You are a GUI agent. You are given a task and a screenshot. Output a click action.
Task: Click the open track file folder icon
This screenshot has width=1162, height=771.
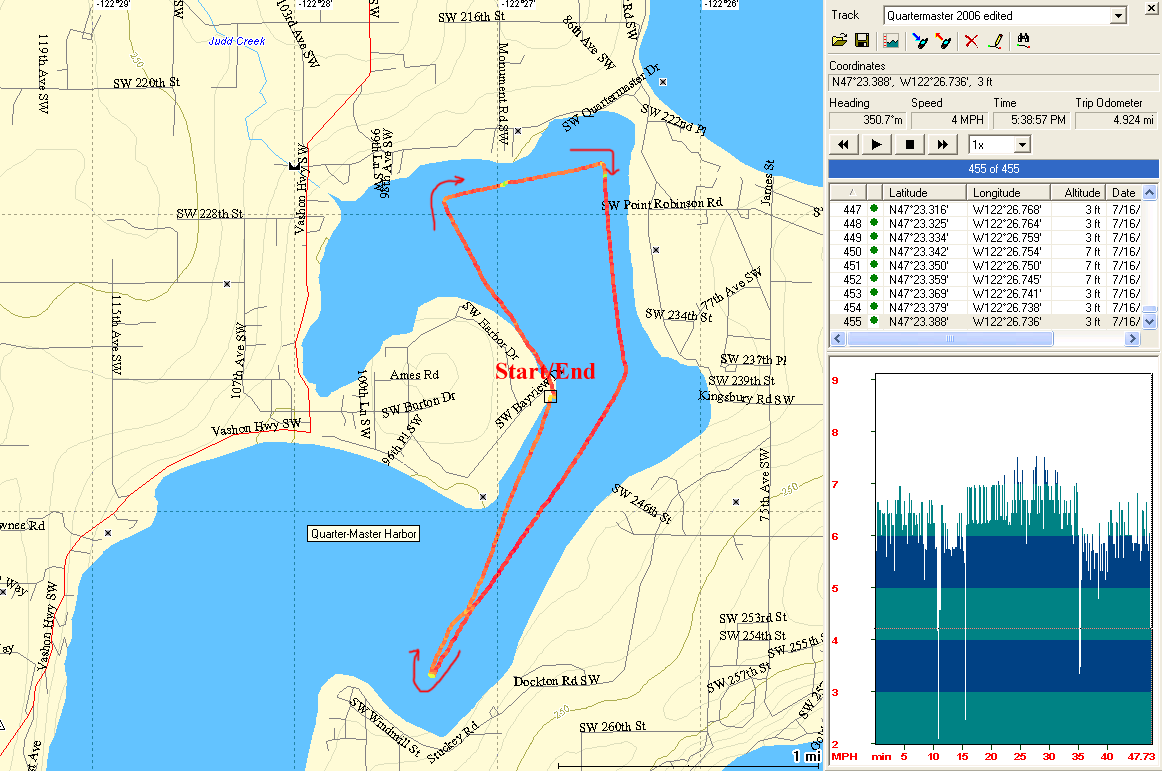pos(841,41)
